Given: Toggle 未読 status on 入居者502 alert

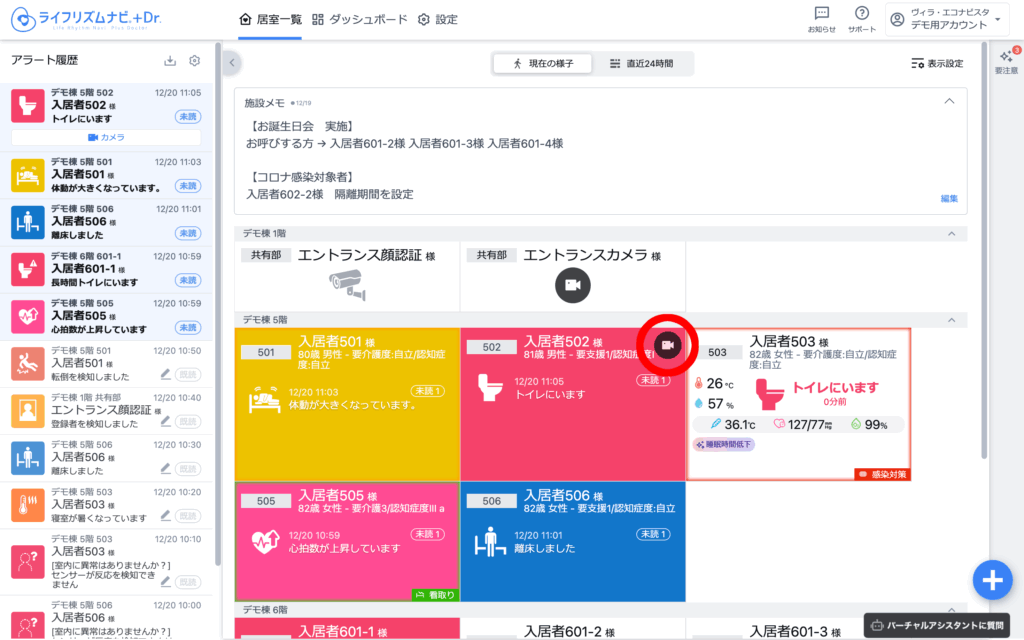Looking at the screenshot, I should [x=187, y=116].
